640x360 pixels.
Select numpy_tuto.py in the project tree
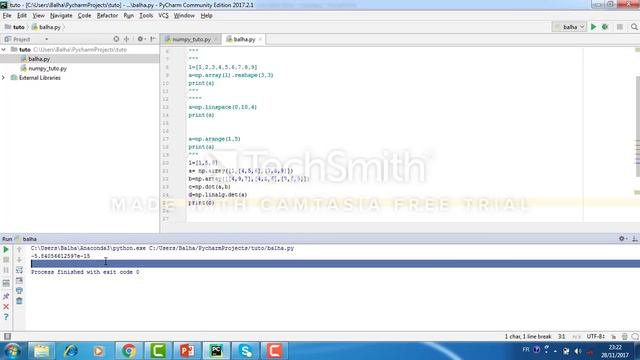(47, 68)
